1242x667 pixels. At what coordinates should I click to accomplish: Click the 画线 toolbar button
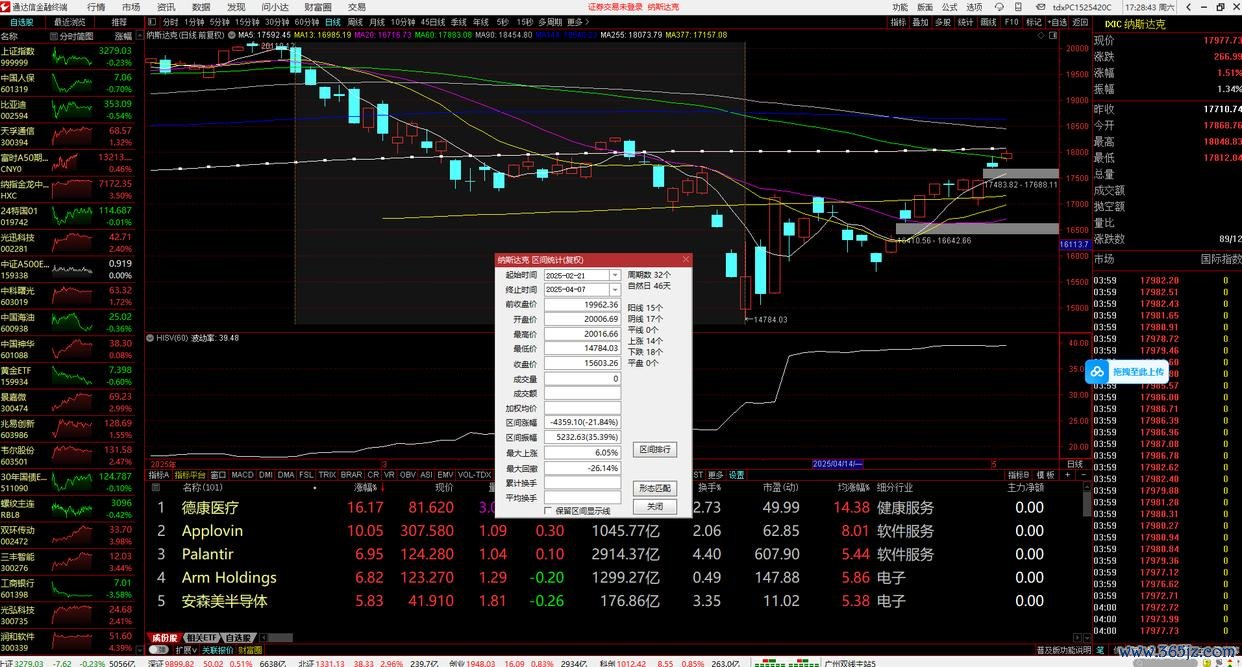pos(988,21)
